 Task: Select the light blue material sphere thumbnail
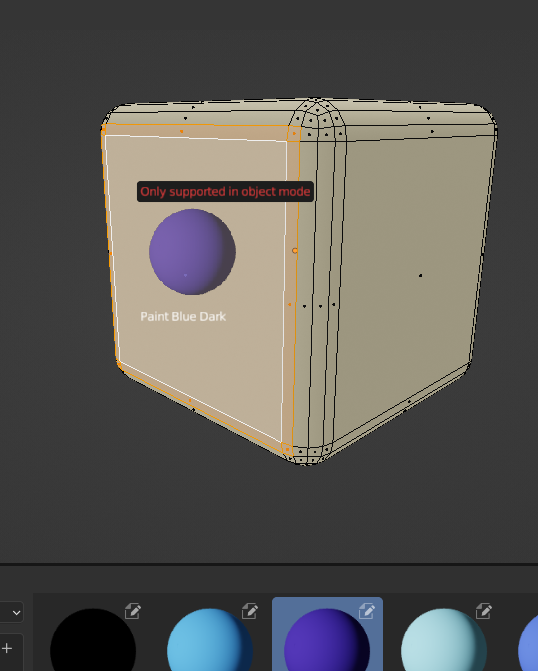click(210, 640)
